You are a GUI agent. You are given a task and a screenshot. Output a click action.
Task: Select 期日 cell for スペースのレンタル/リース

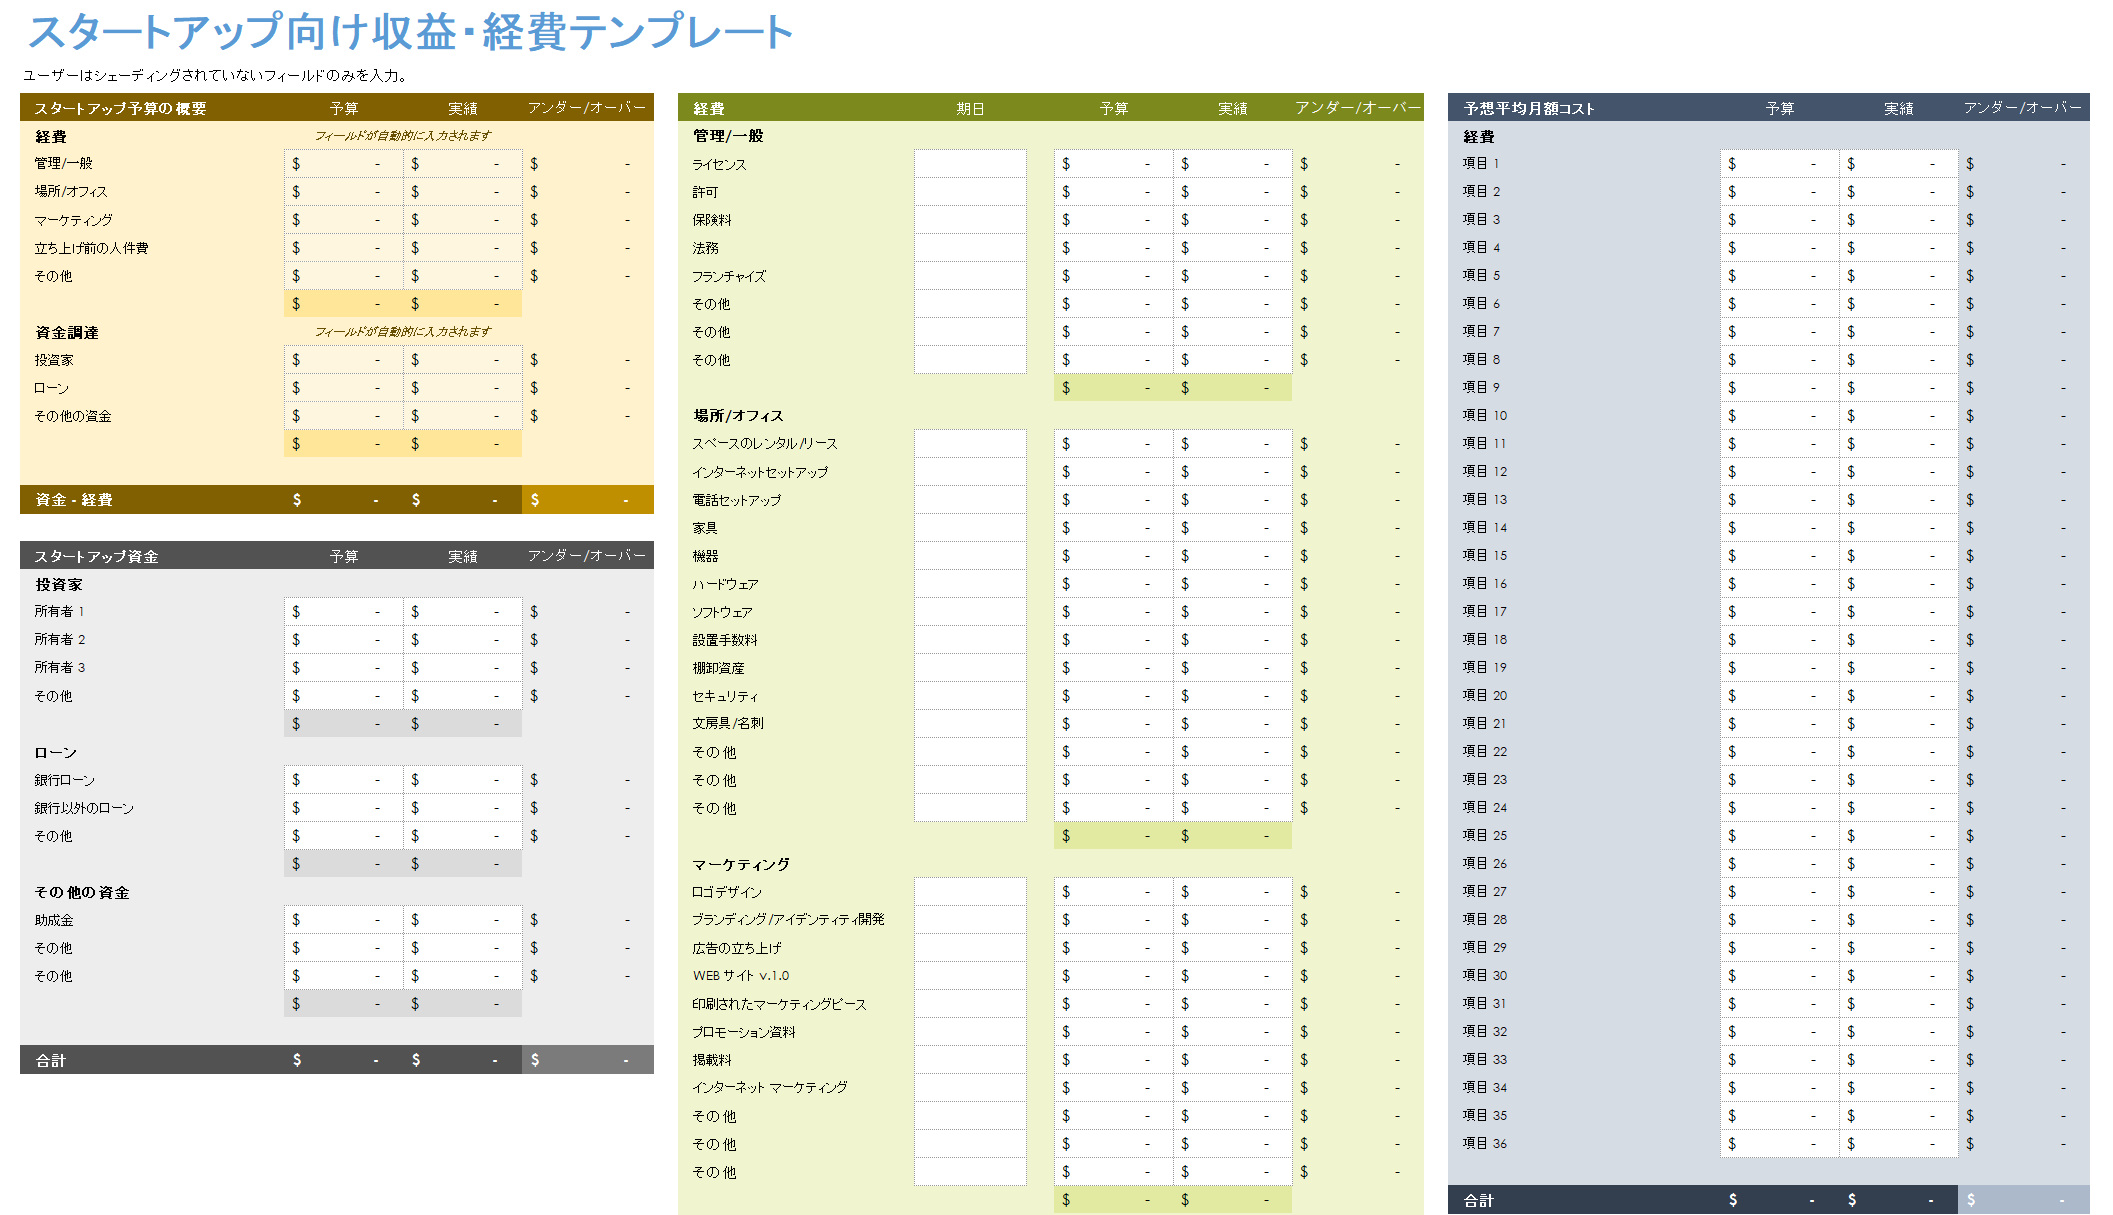point(970,444)
